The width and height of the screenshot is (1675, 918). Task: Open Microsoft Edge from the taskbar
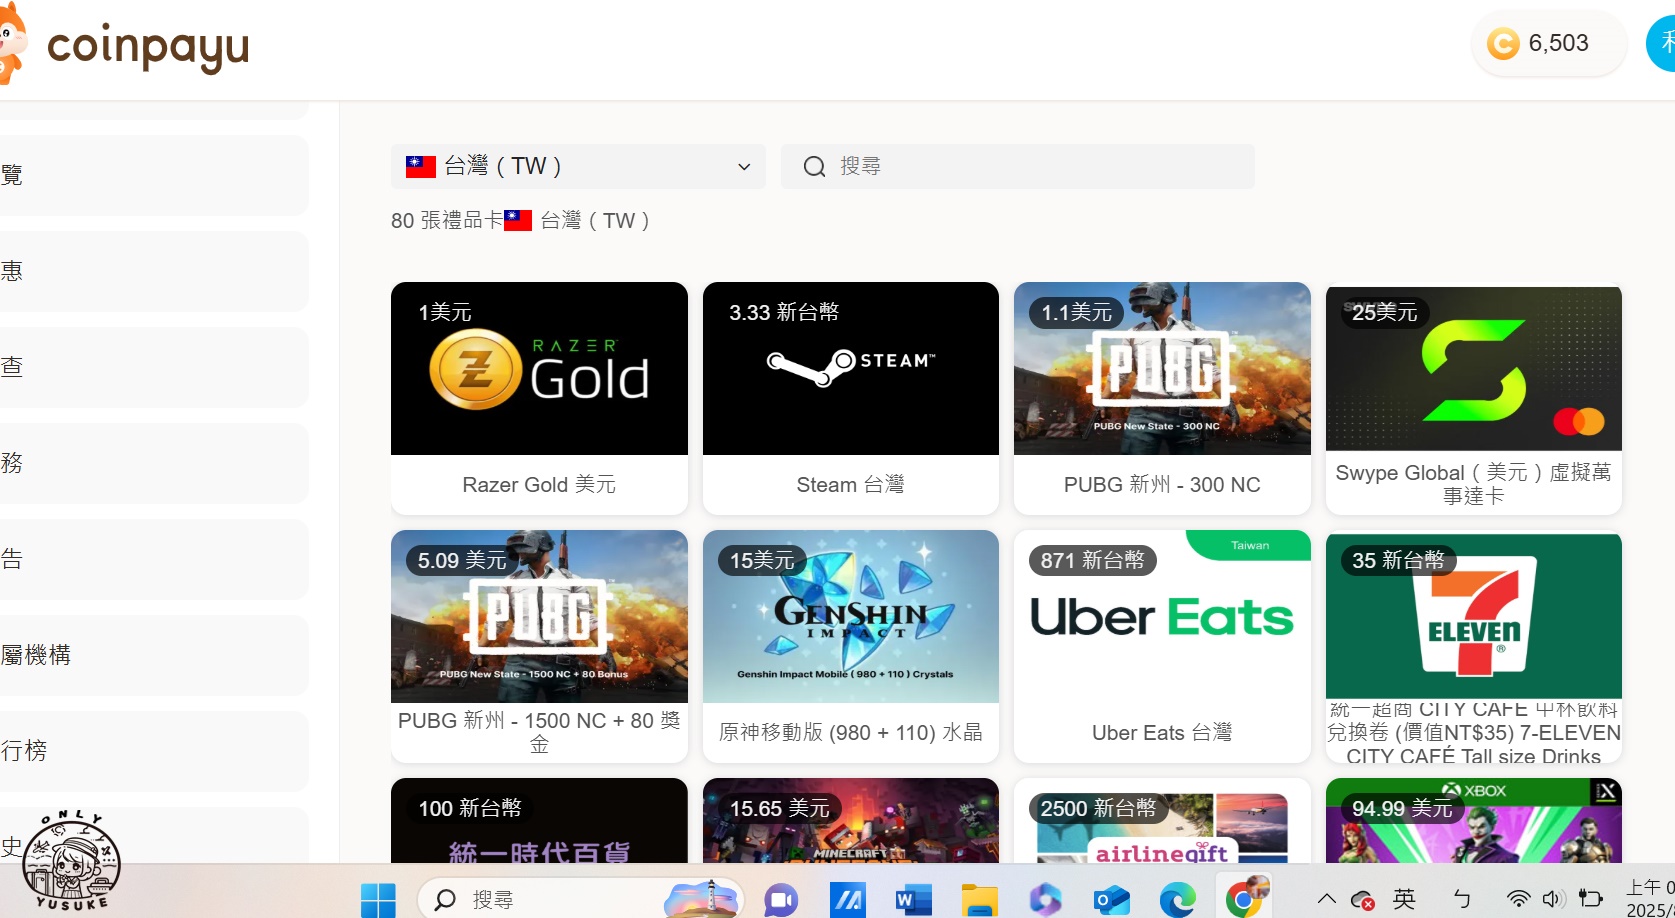1177,900
